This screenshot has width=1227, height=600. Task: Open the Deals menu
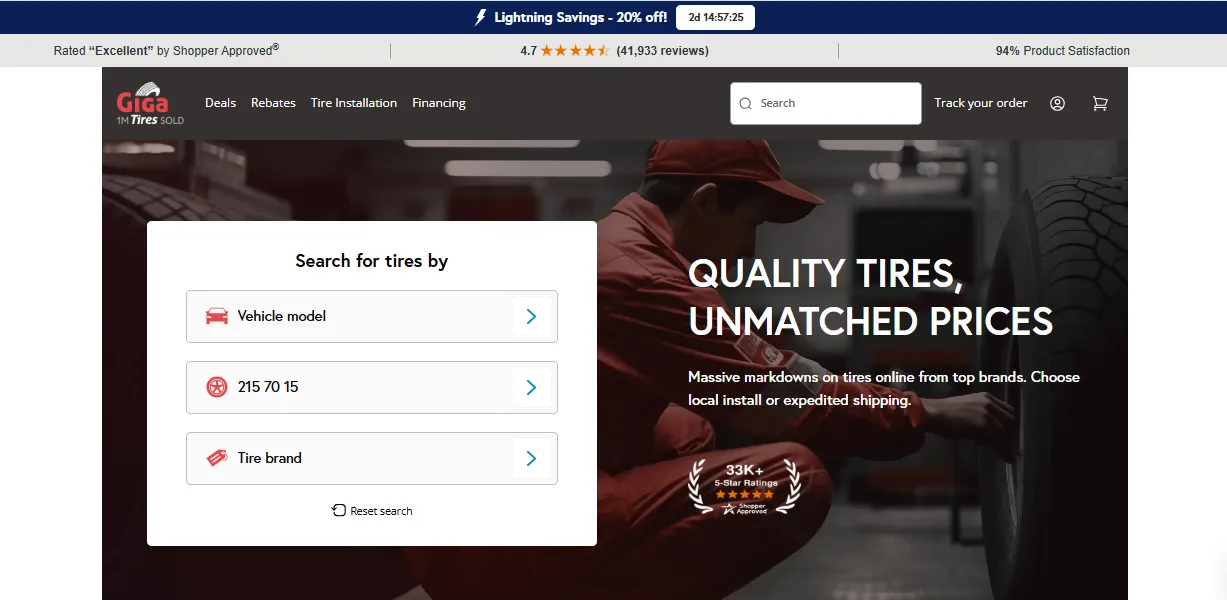(220, 103)
